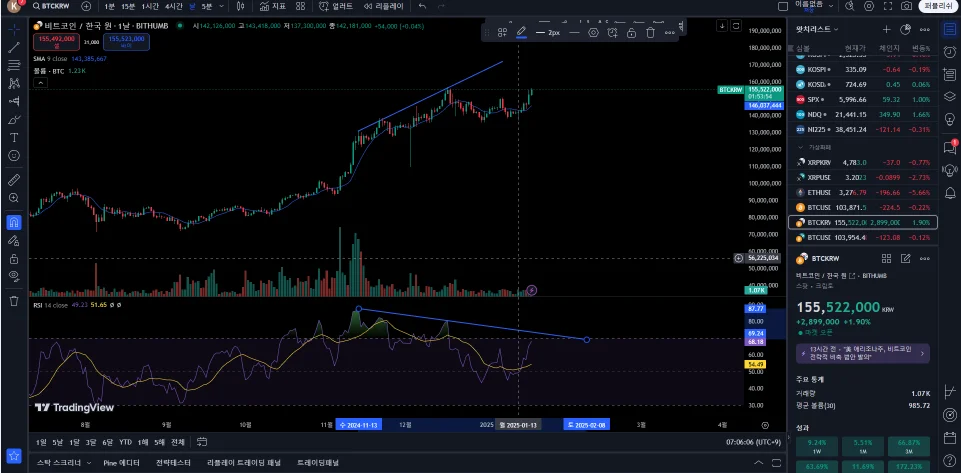This screenshot has height=473, width=961.
Task: Add alert on the drawing
Action: point(612,32)
